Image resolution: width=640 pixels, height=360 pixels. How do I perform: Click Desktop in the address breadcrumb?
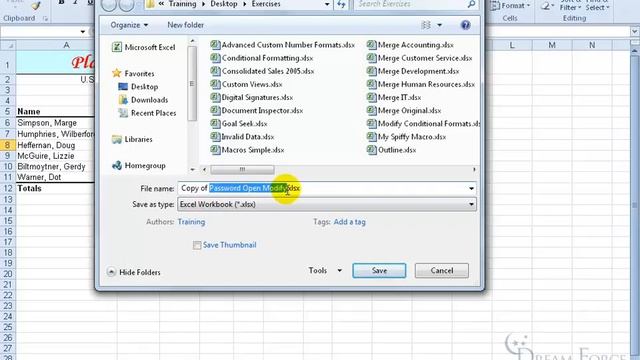click(225, 4)
